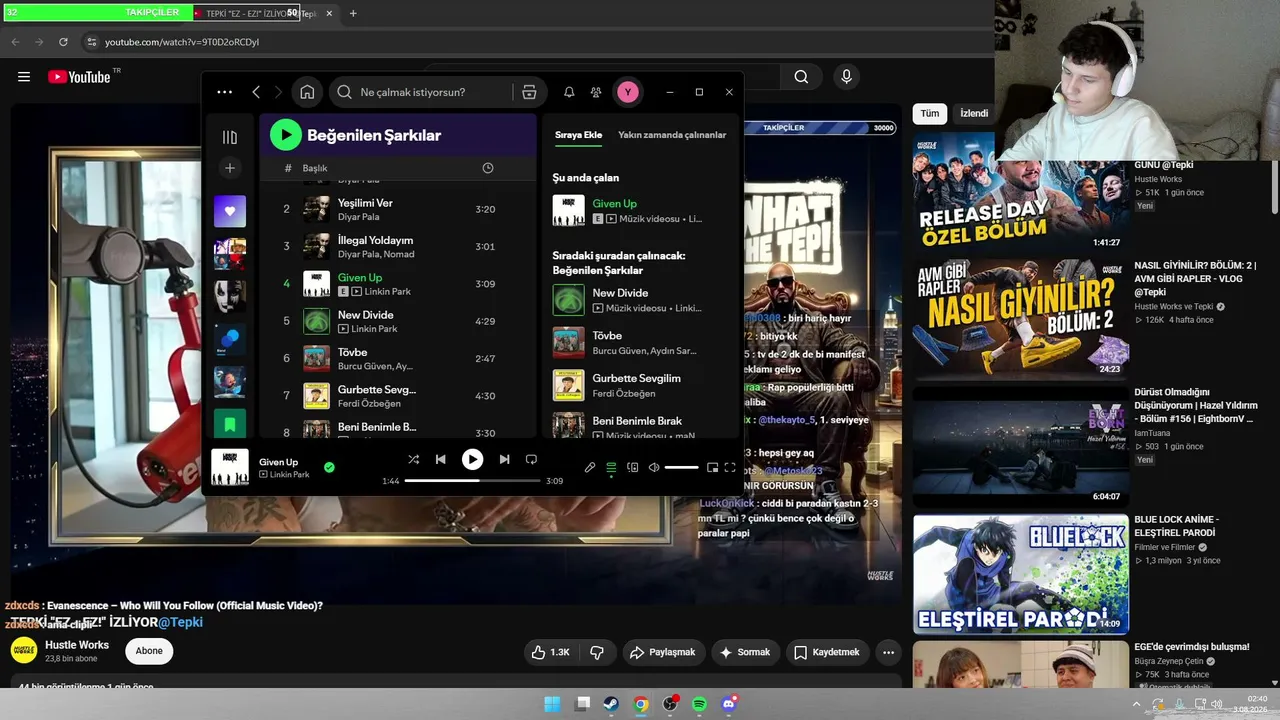Adjust the Spotify volume slider
The width and height of the screenshot is (1280, 720).
(681, 467)
